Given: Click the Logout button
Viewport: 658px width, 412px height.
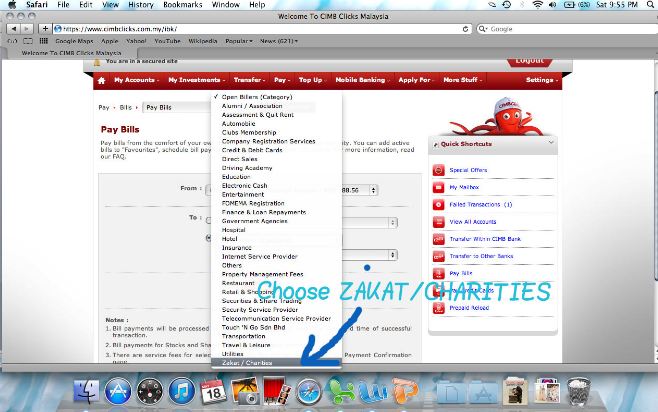Looking at the screenshot, I should pos(530,61).
